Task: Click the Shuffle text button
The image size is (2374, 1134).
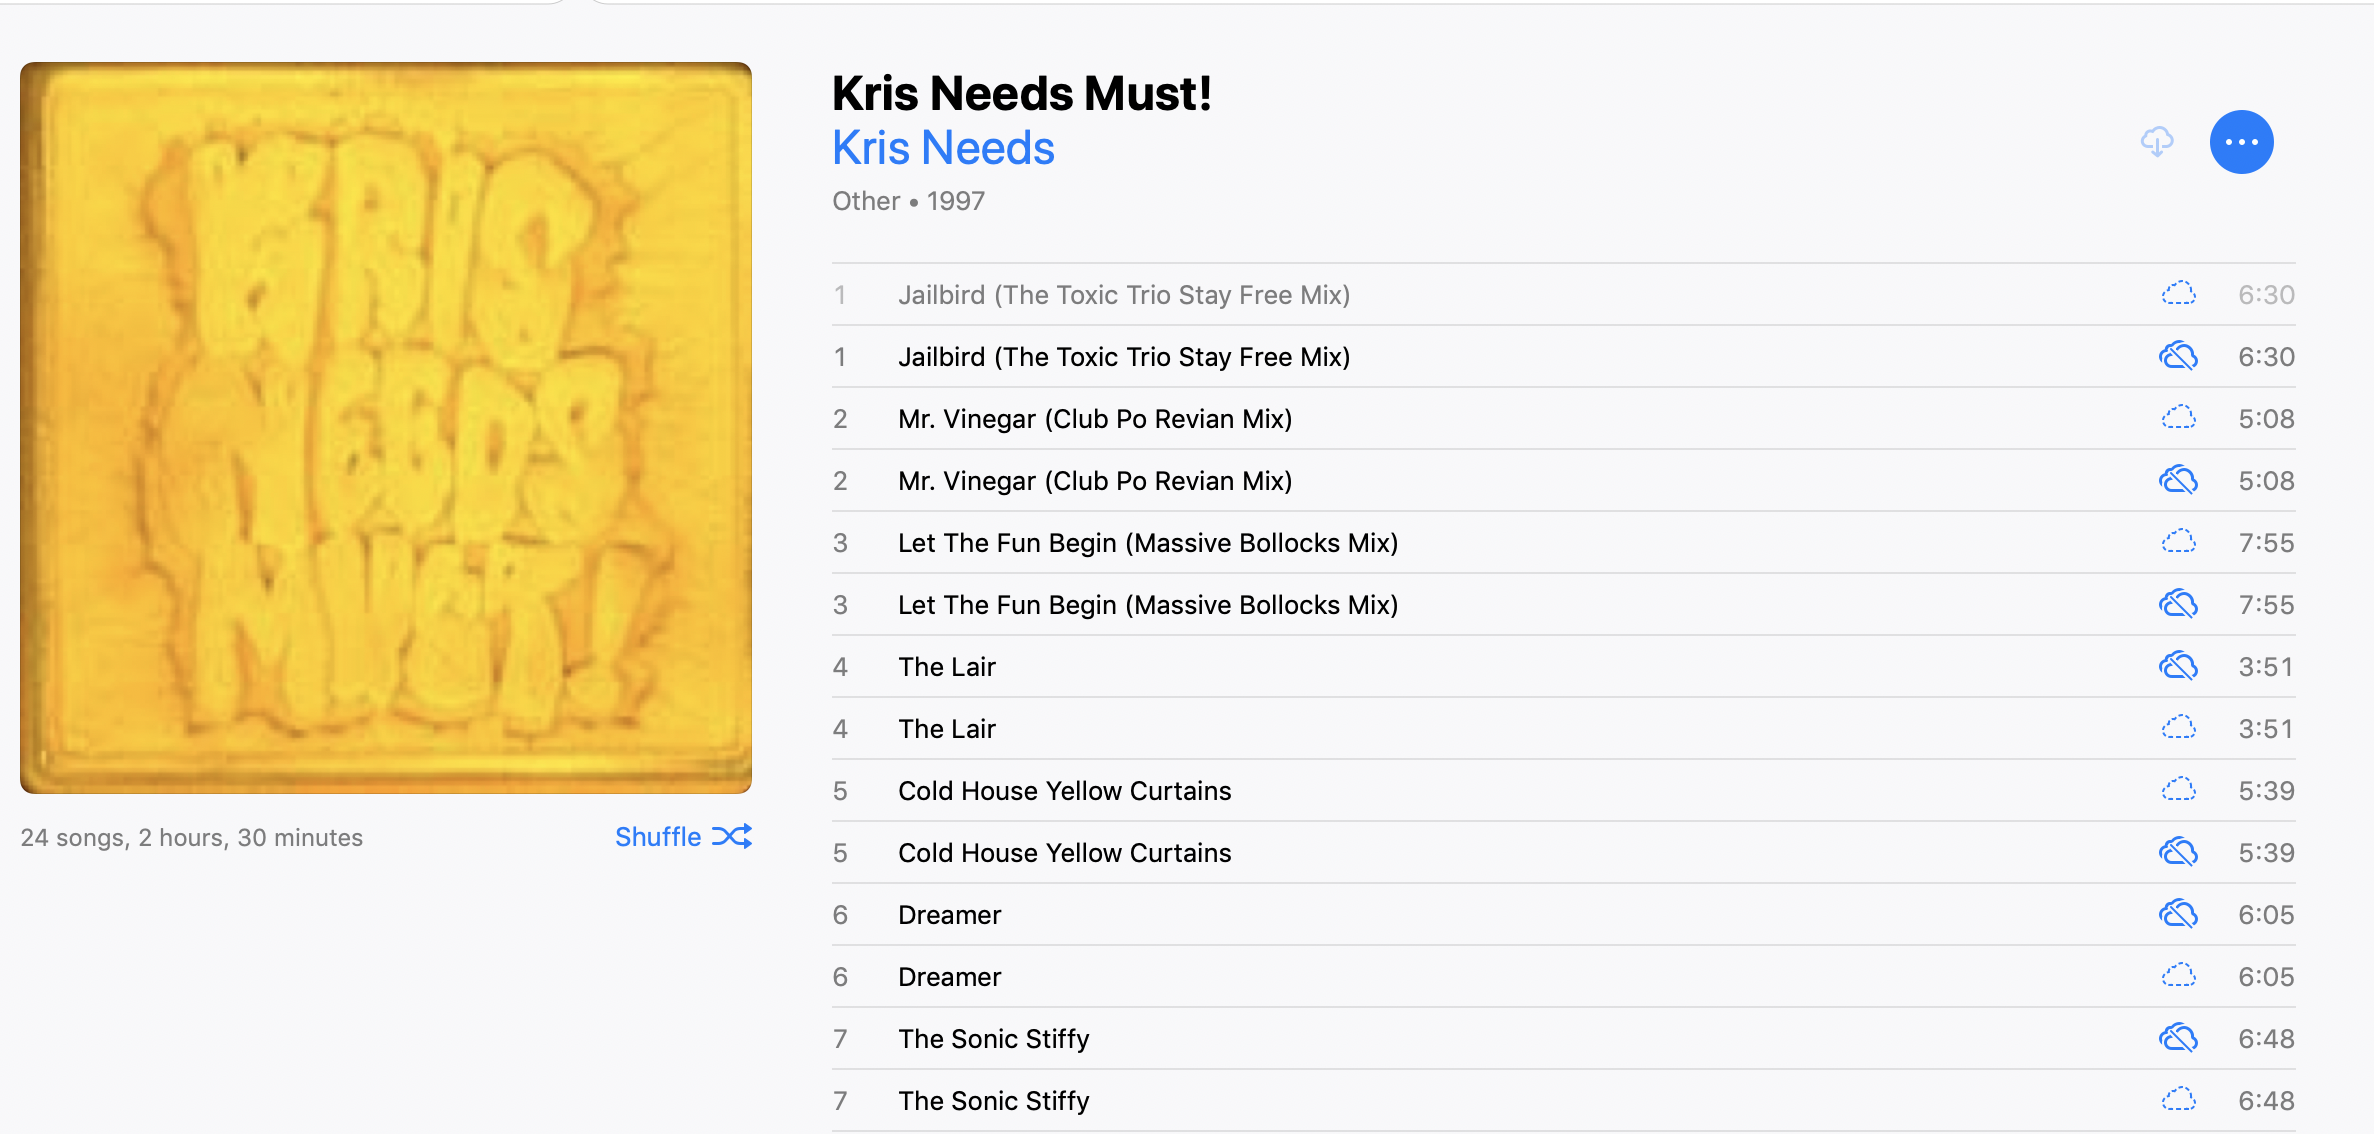Action: (x=658, y=837)
